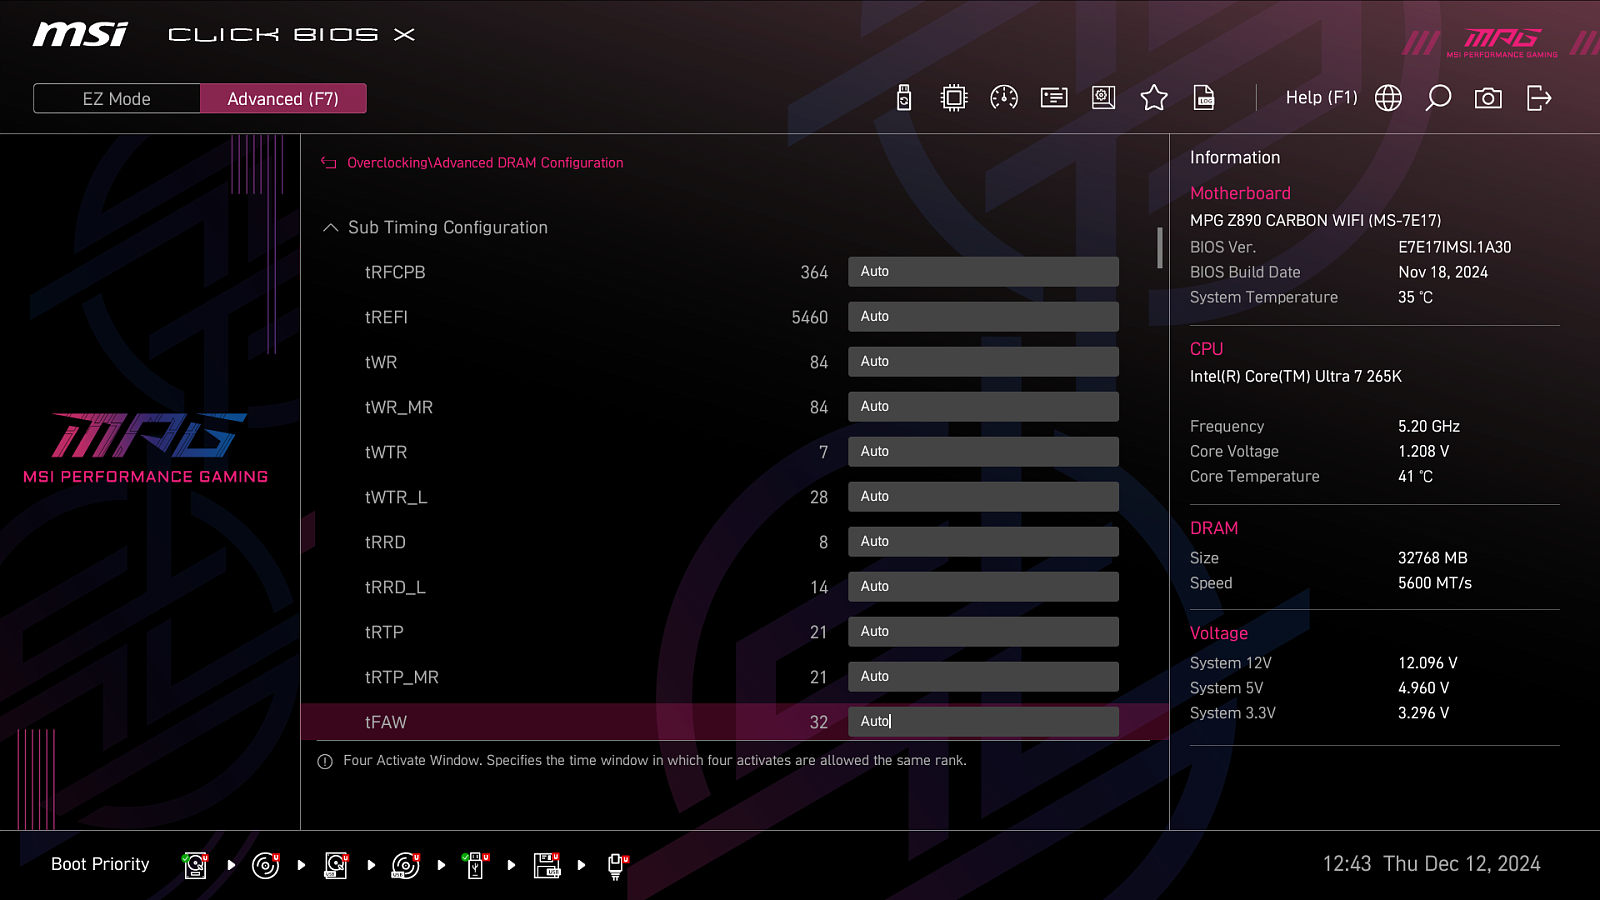Select the tREFI row label

[386, 317]
